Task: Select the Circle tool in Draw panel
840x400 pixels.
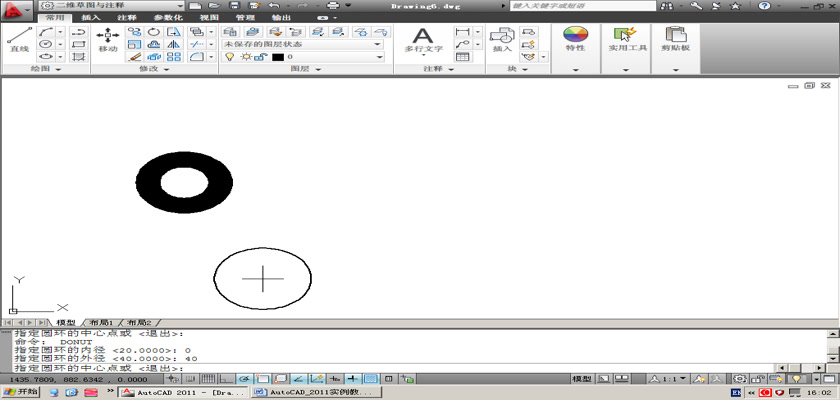Action: [46, 44]
